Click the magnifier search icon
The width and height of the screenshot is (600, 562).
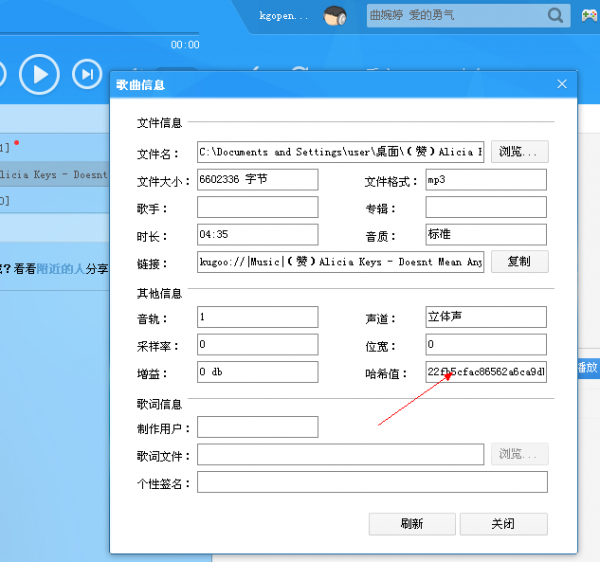coord(555,15)
